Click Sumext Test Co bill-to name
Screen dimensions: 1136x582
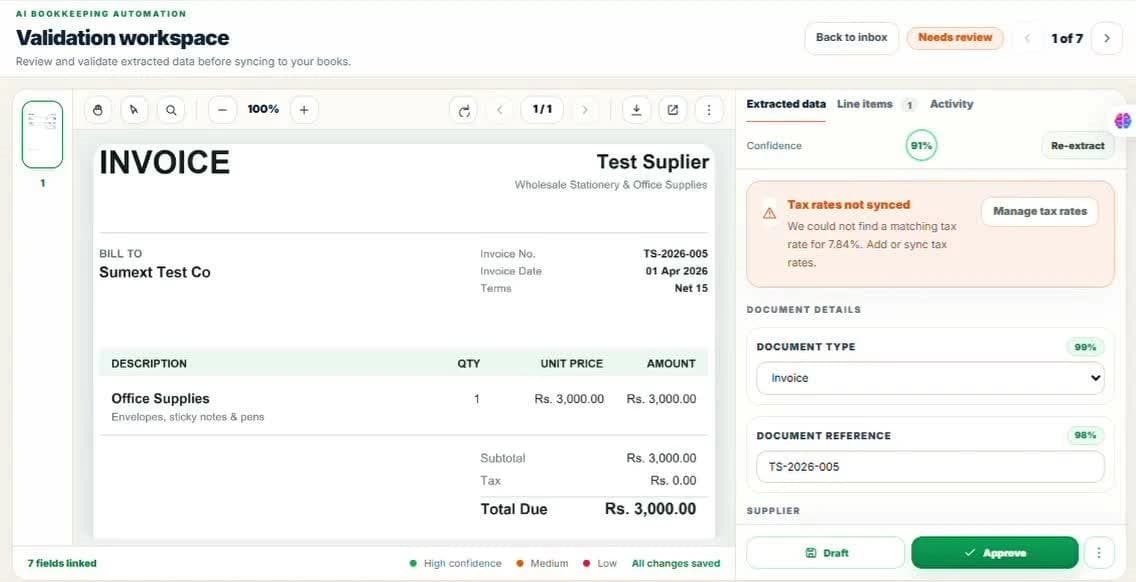click(155, 273)
